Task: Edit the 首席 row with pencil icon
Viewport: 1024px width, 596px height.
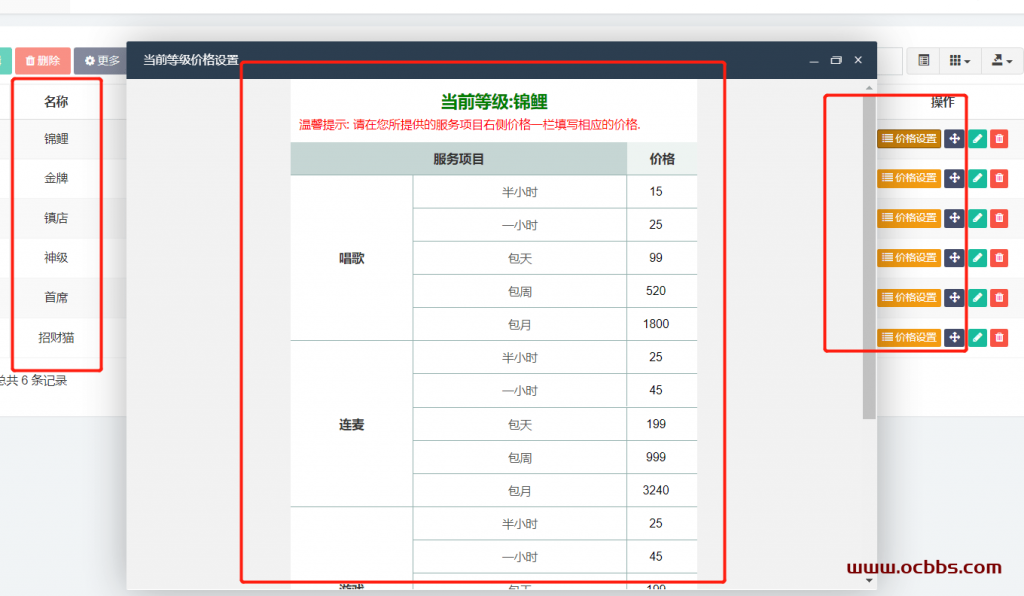Action: [977, 297]
